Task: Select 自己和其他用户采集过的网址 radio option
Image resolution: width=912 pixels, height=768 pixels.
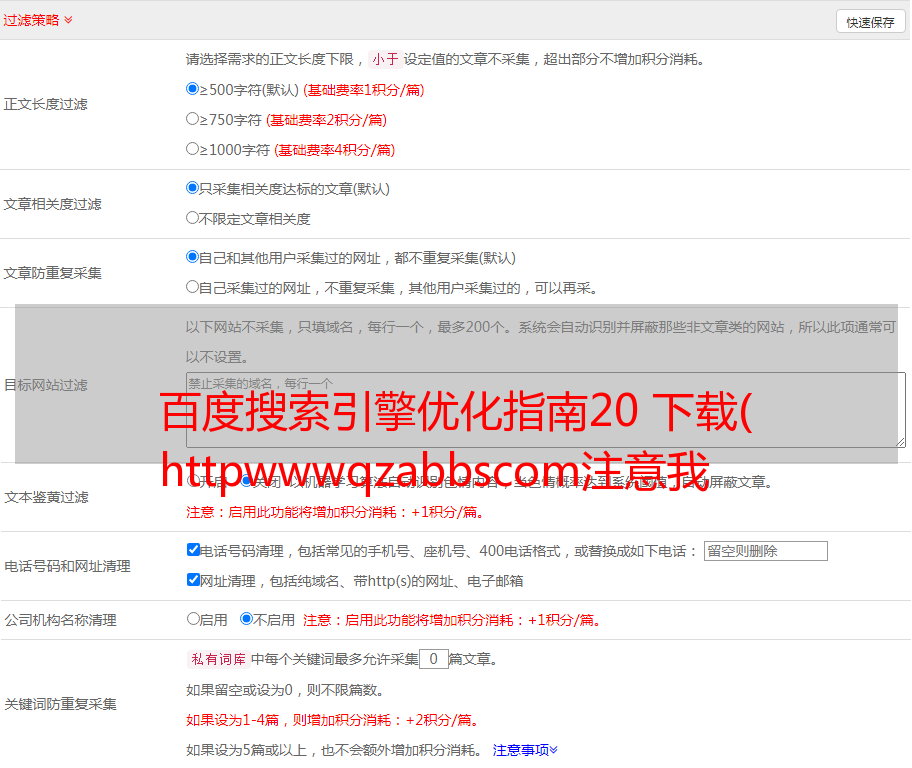Action: [193, 257]
